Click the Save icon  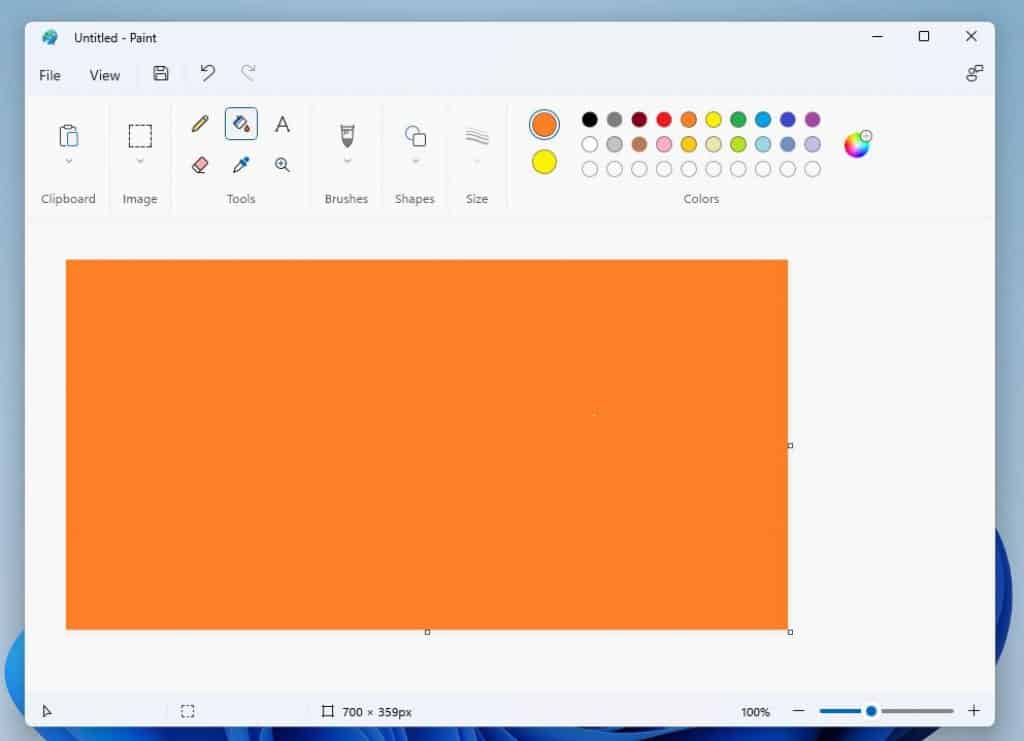161,73
